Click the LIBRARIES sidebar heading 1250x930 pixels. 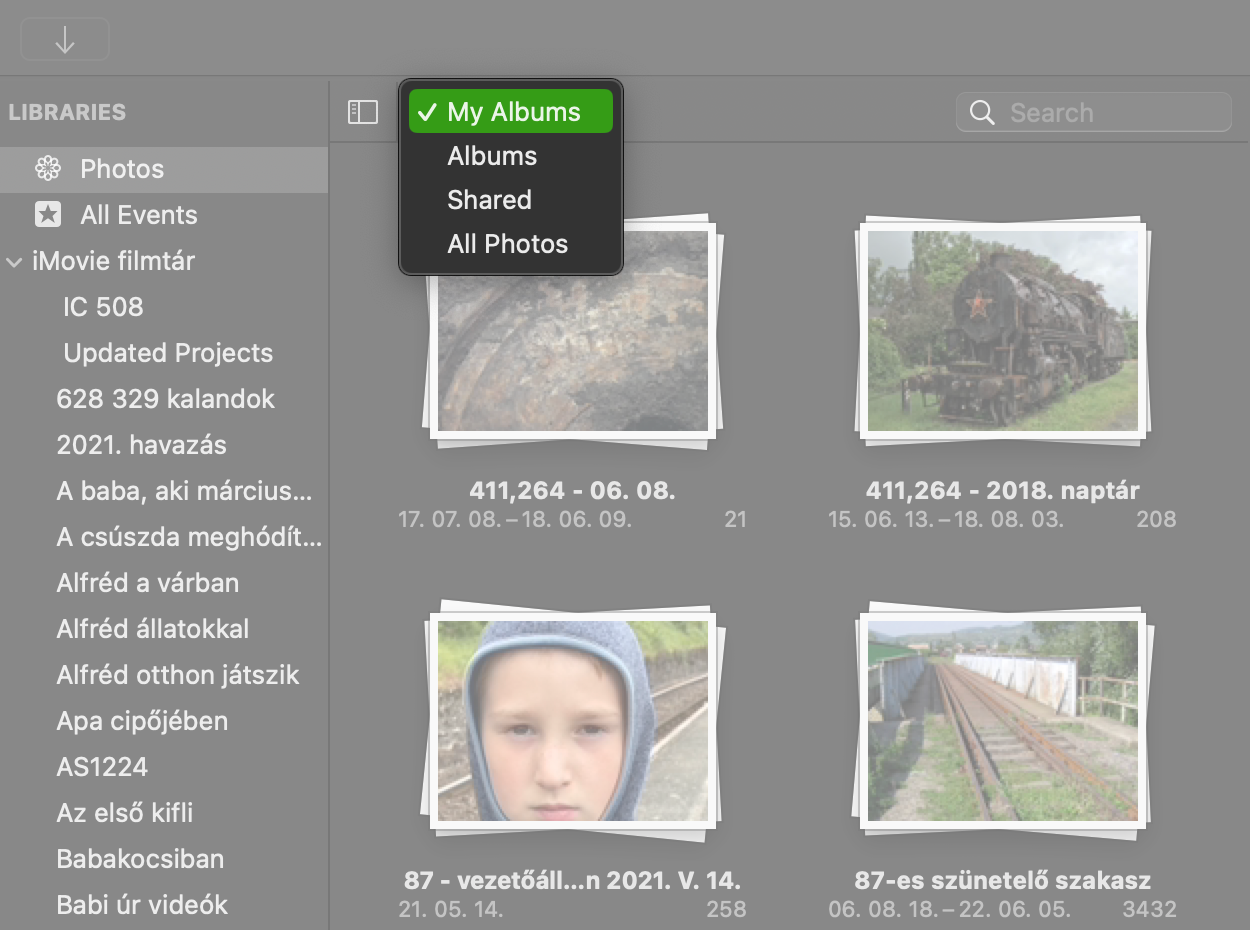[67, 112]
